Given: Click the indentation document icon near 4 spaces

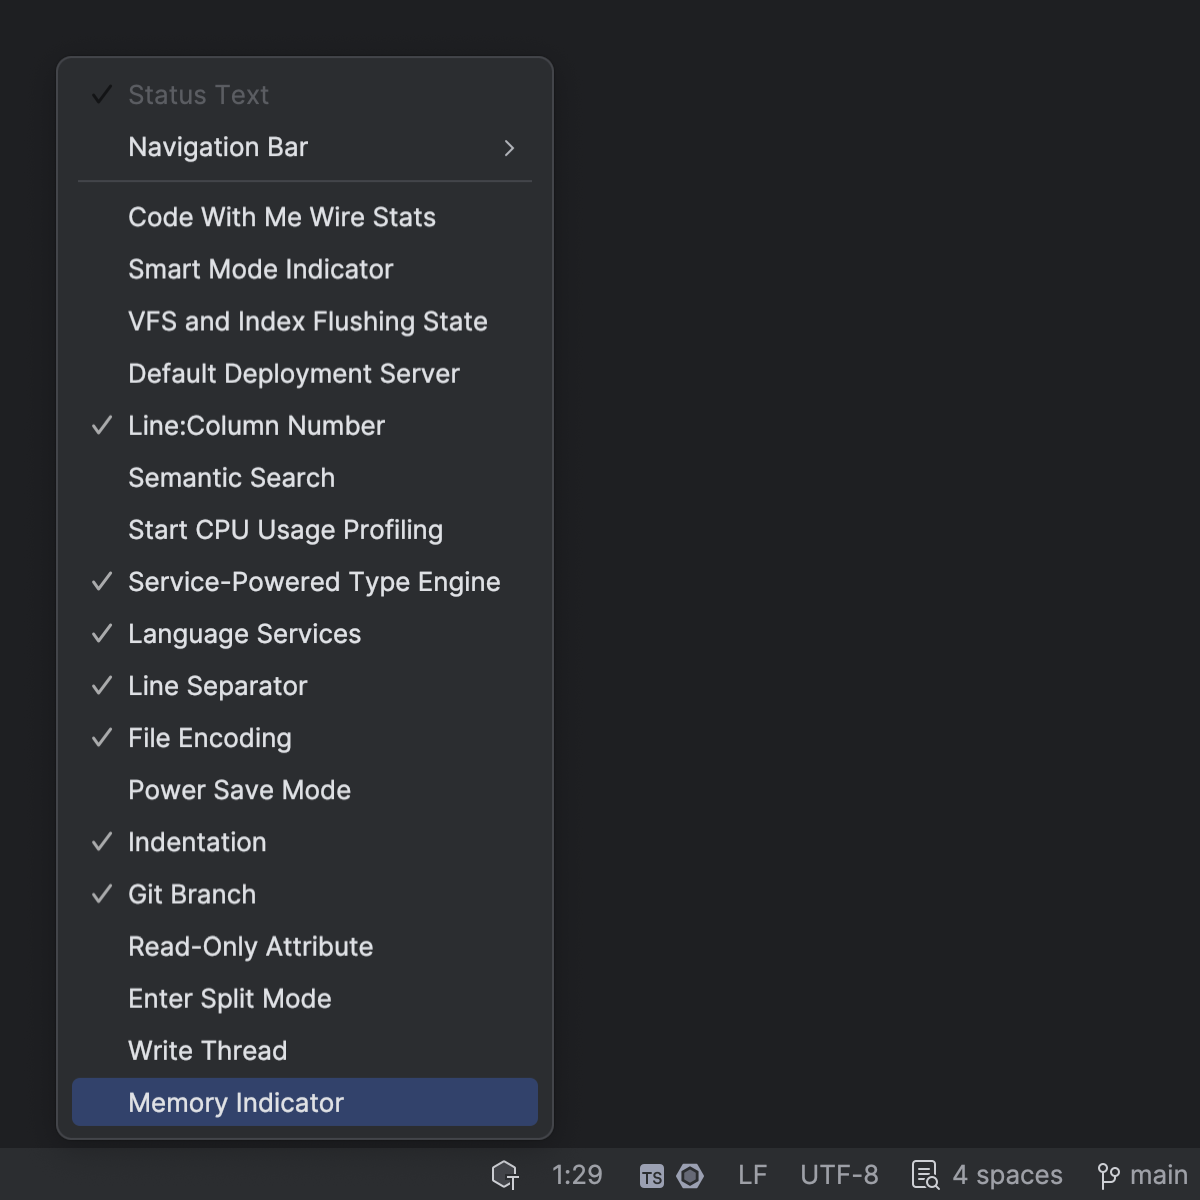Looking at the screenshot, I should point(925,1175).
